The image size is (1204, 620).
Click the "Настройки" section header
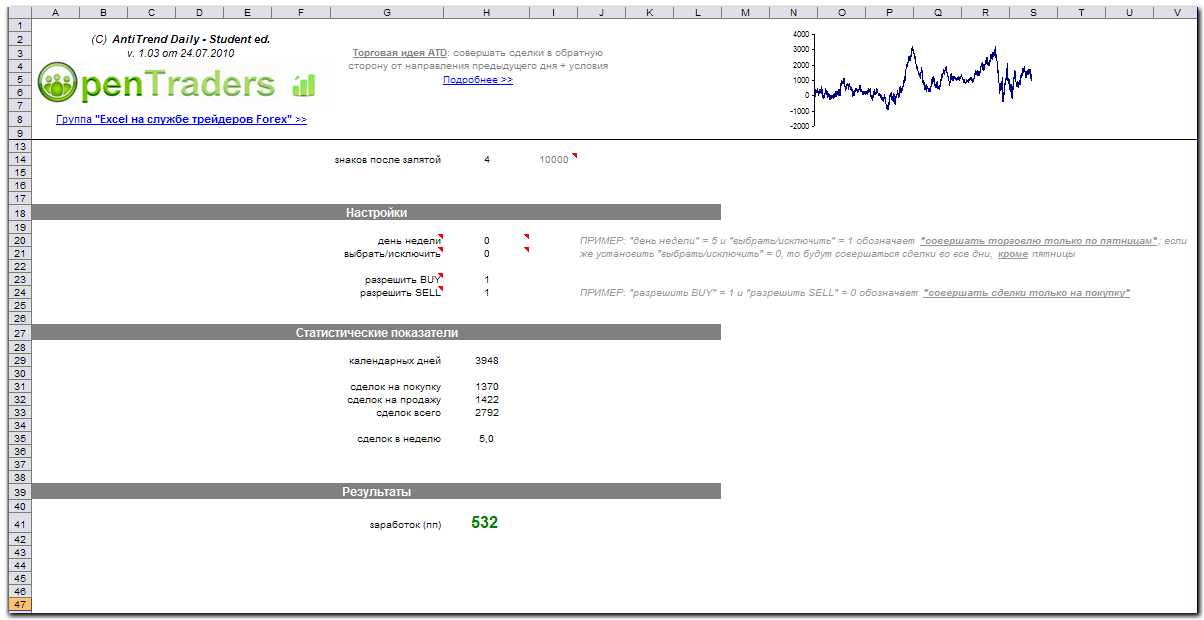click(x=376, y=212)
